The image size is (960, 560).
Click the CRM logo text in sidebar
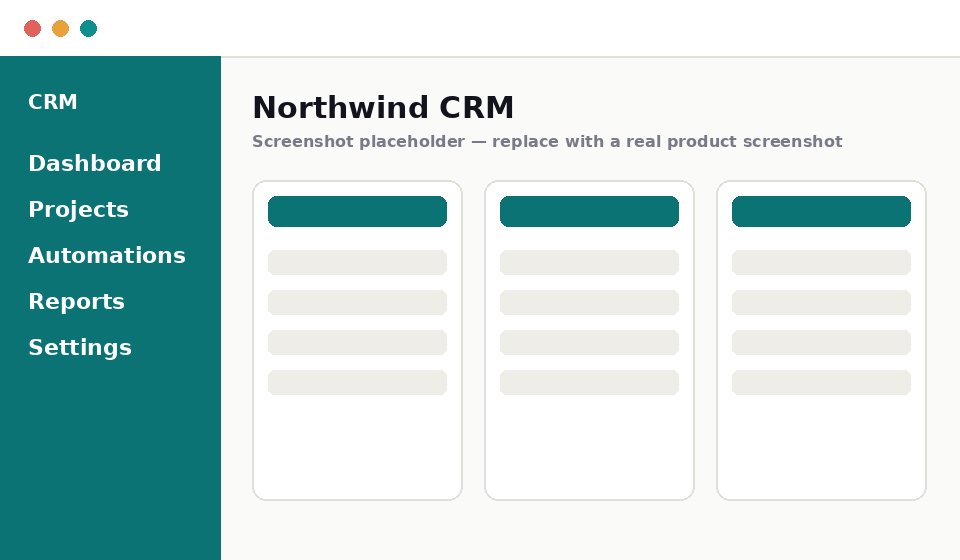53,102
